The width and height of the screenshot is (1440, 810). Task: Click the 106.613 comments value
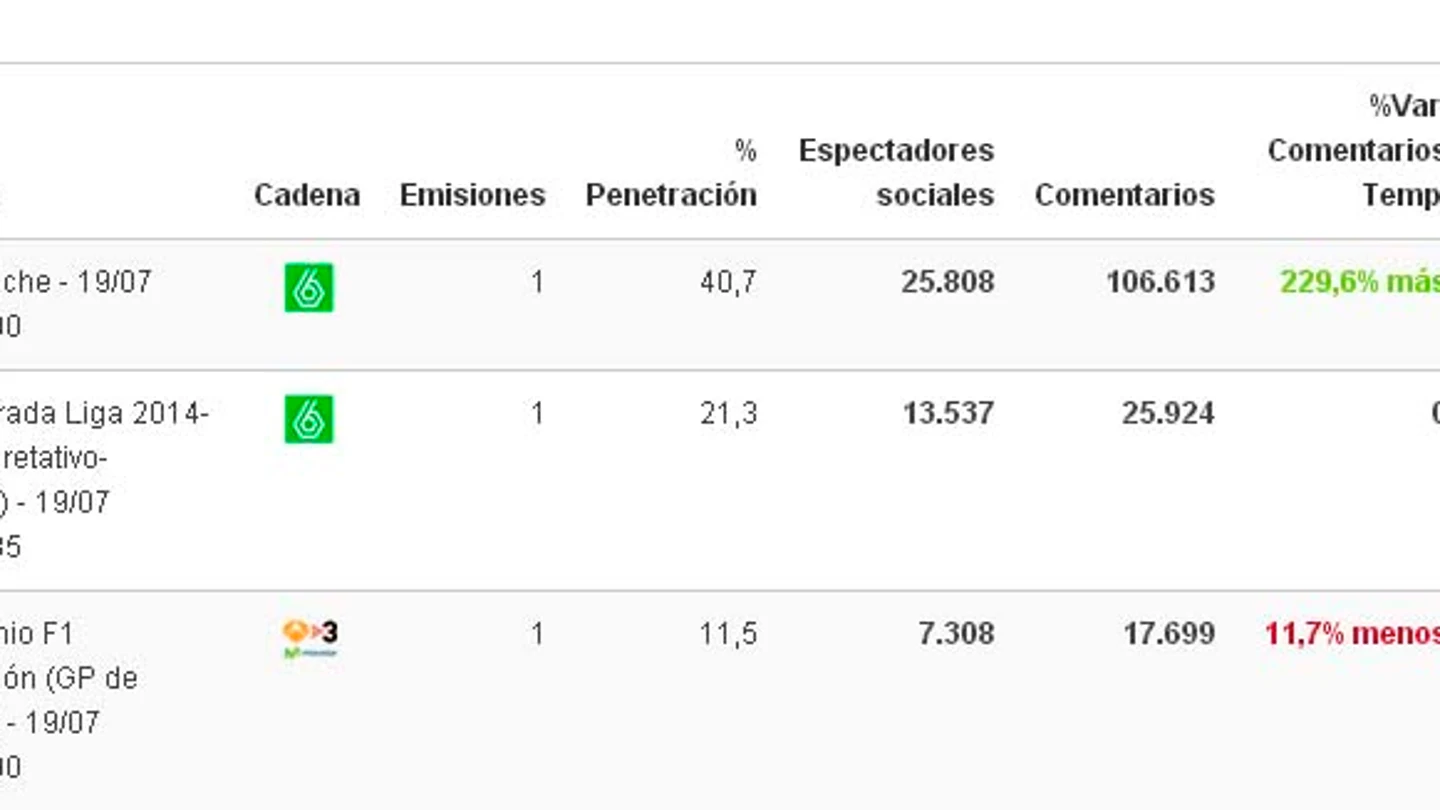point(1160,282)
